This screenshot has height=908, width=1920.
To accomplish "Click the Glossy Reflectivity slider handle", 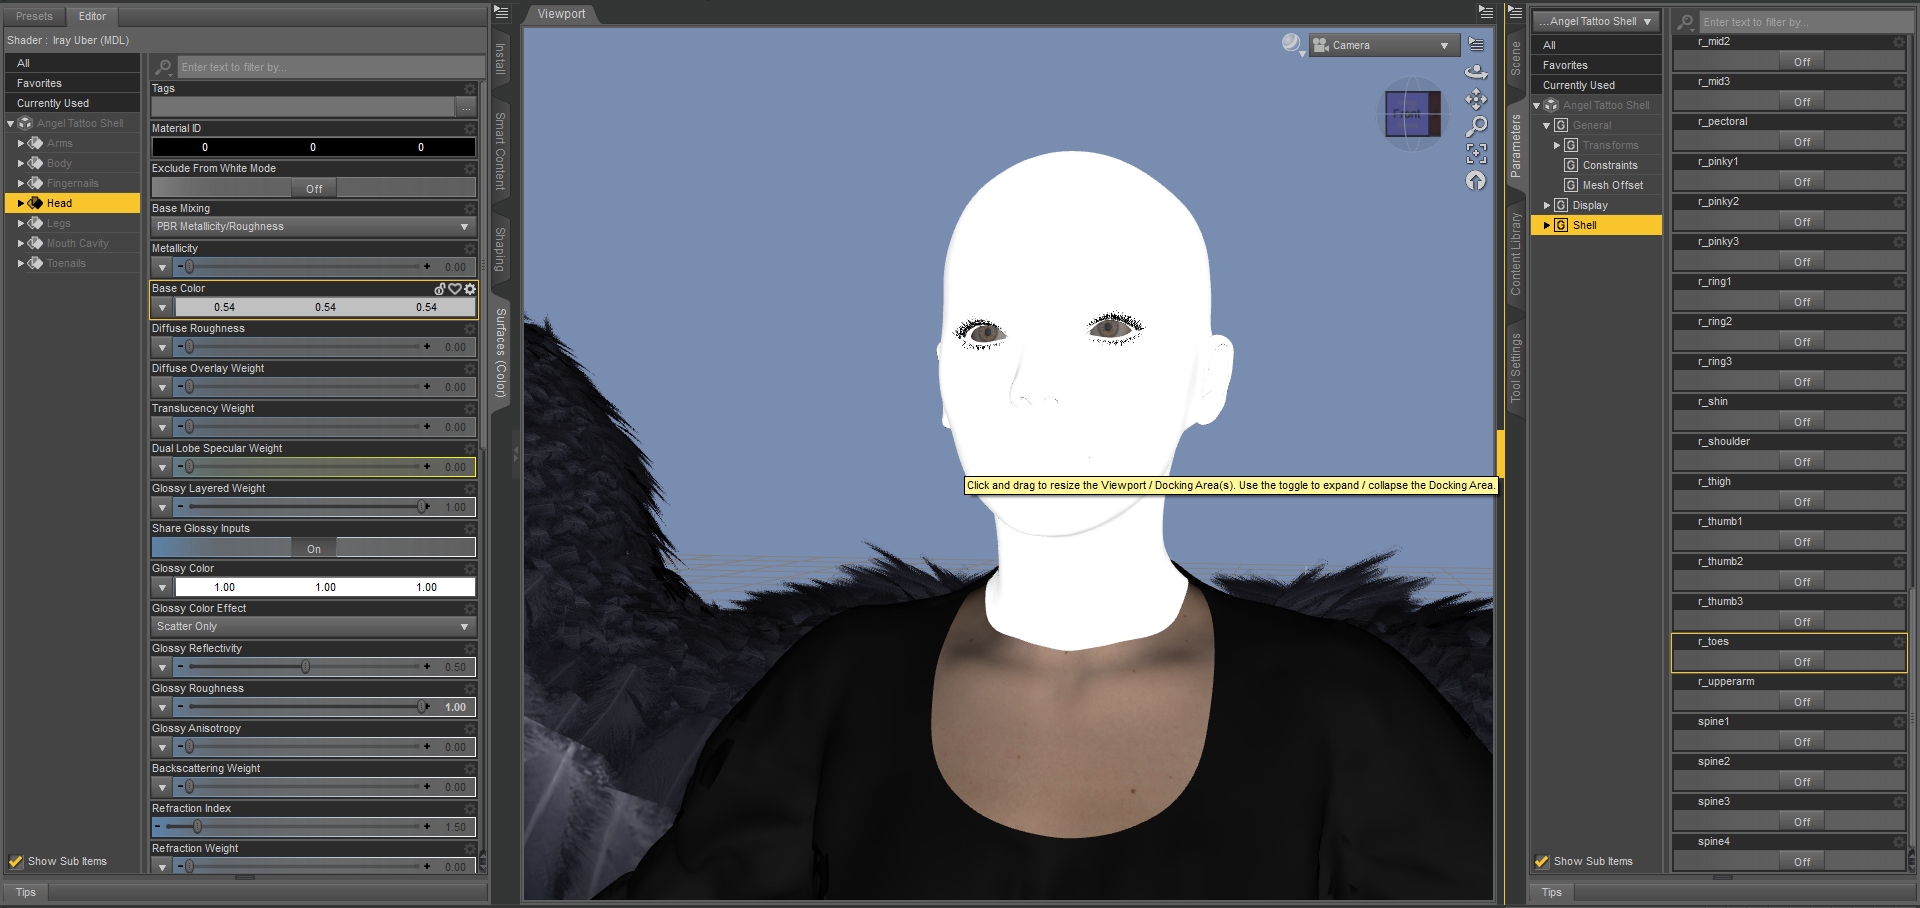I will pyautogui.click(x=306, y=667).
